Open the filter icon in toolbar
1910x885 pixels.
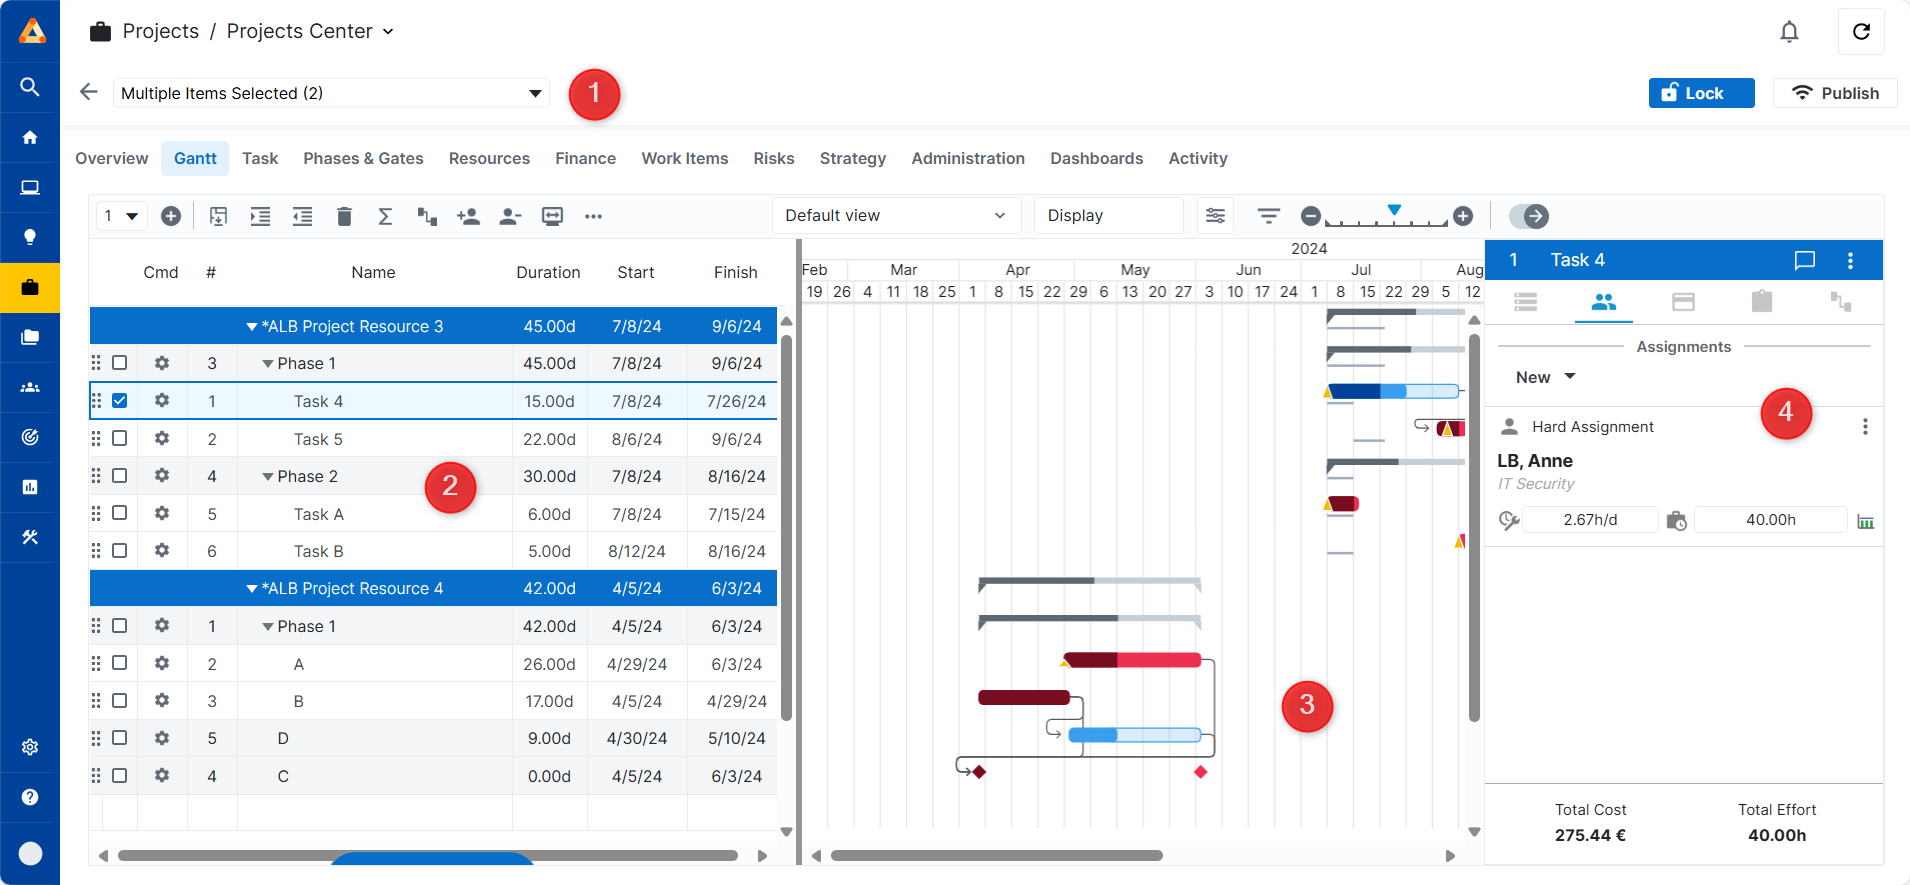click(x=1268, y=216)
